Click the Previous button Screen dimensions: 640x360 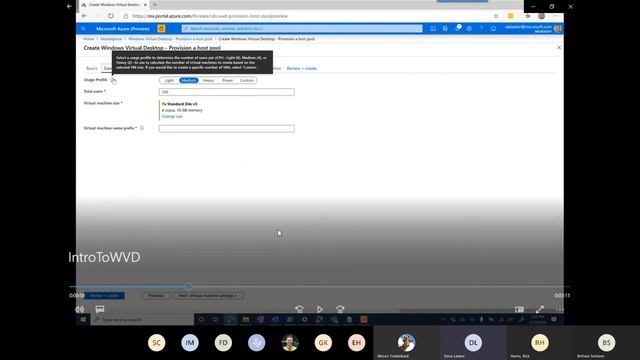pos(156,296)
